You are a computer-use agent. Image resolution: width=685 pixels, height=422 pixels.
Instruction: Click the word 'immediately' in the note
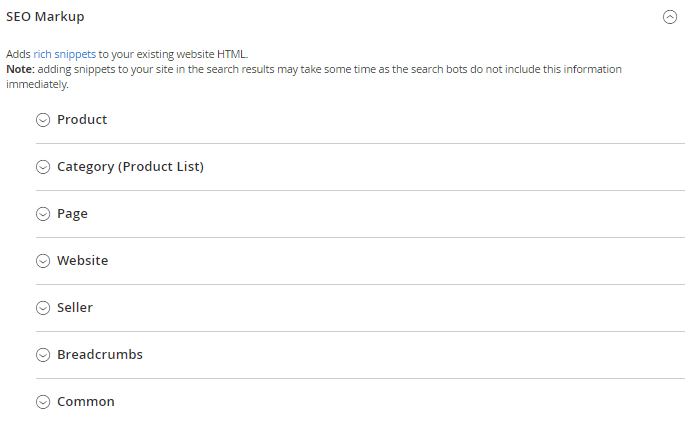point(36,85)
